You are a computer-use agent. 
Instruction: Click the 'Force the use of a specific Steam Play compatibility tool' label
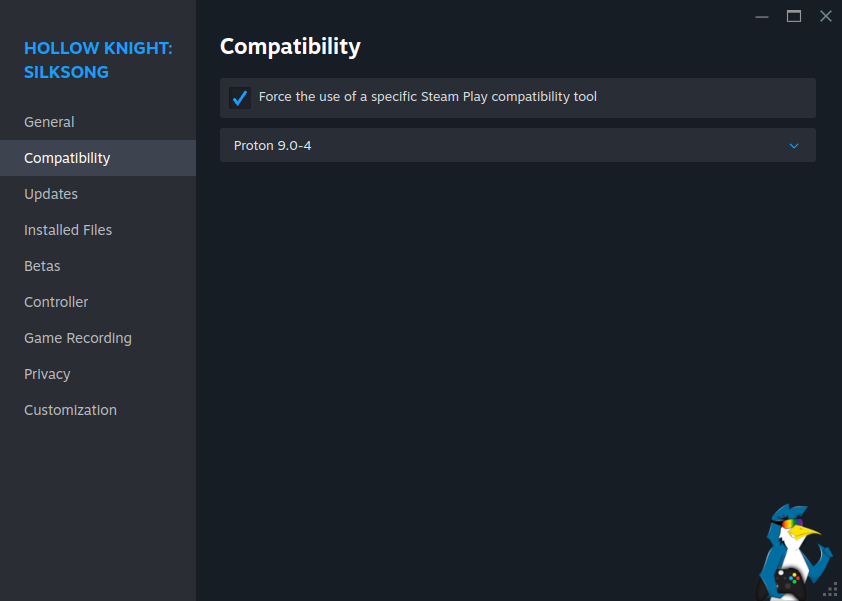tap(427, 97)
